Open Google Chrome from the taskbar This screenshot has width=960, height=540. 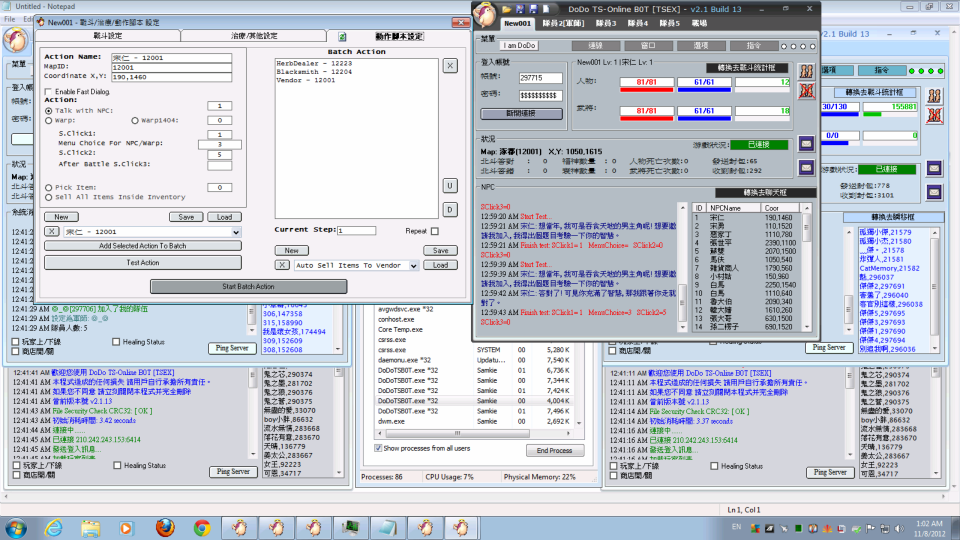(x=202, y=528)
